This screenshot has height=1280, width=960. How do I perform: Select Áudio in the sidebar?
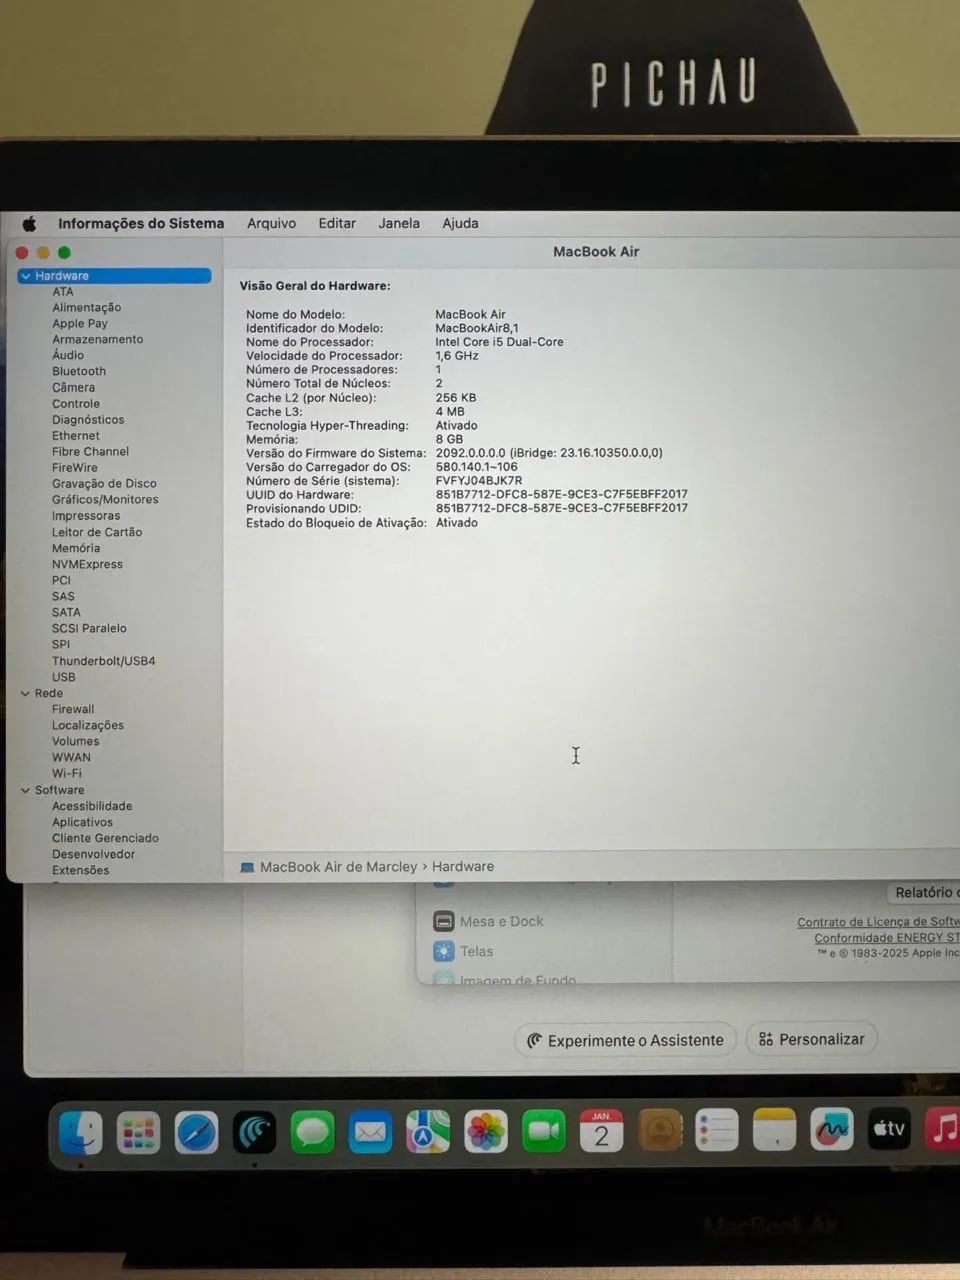[x=68, y=355]
